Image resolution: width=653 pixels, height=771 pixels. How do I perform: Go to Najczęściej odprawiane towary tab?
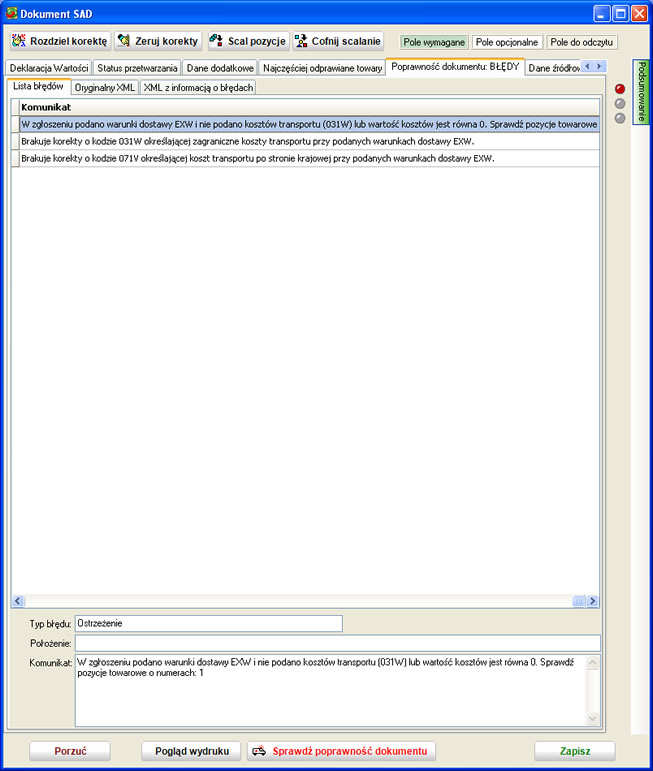[322, 68]
